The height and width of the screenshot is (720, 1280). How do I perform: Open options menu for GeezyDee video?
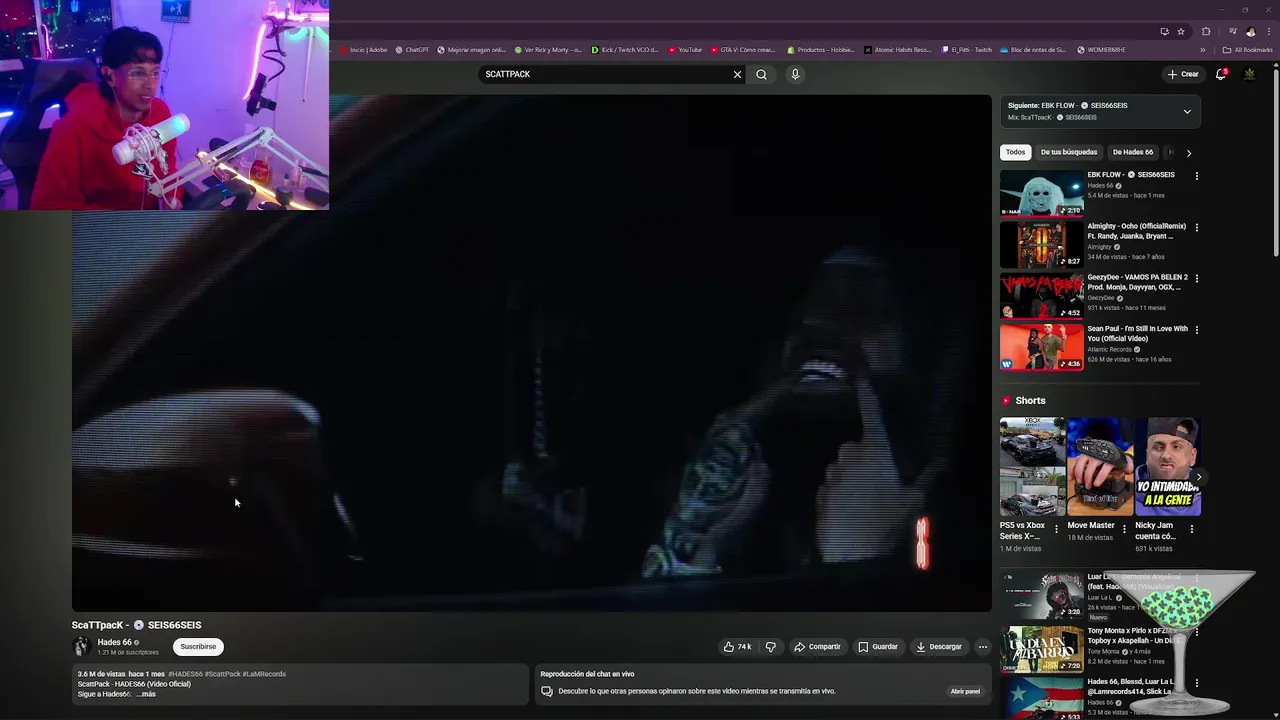click(x=1196, y=278)
